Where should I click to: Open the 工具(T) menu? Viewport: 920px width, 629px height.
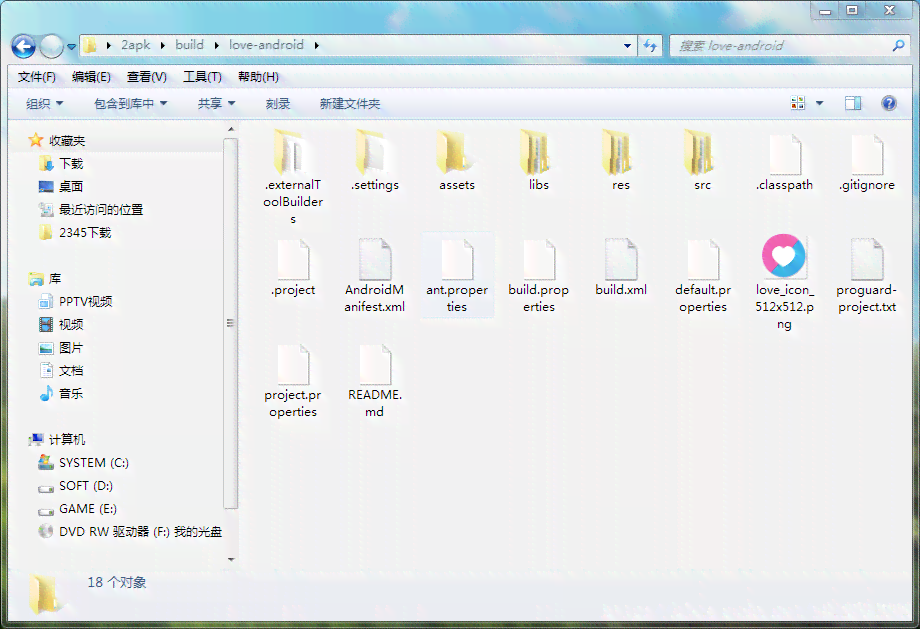pyautogui.click(x=202, y=77)
